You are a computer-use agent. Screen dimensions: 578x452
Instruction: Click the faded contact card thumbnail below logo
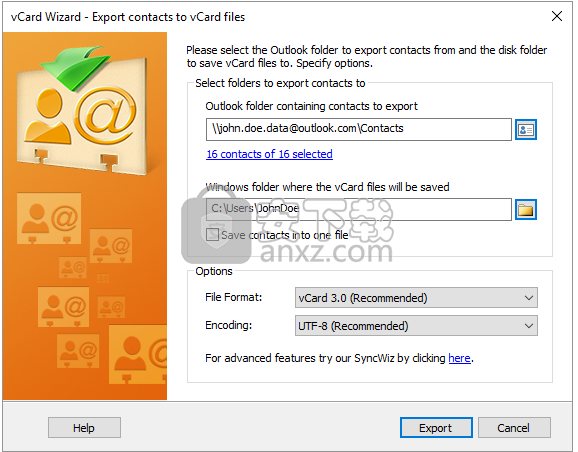[49, 218]
